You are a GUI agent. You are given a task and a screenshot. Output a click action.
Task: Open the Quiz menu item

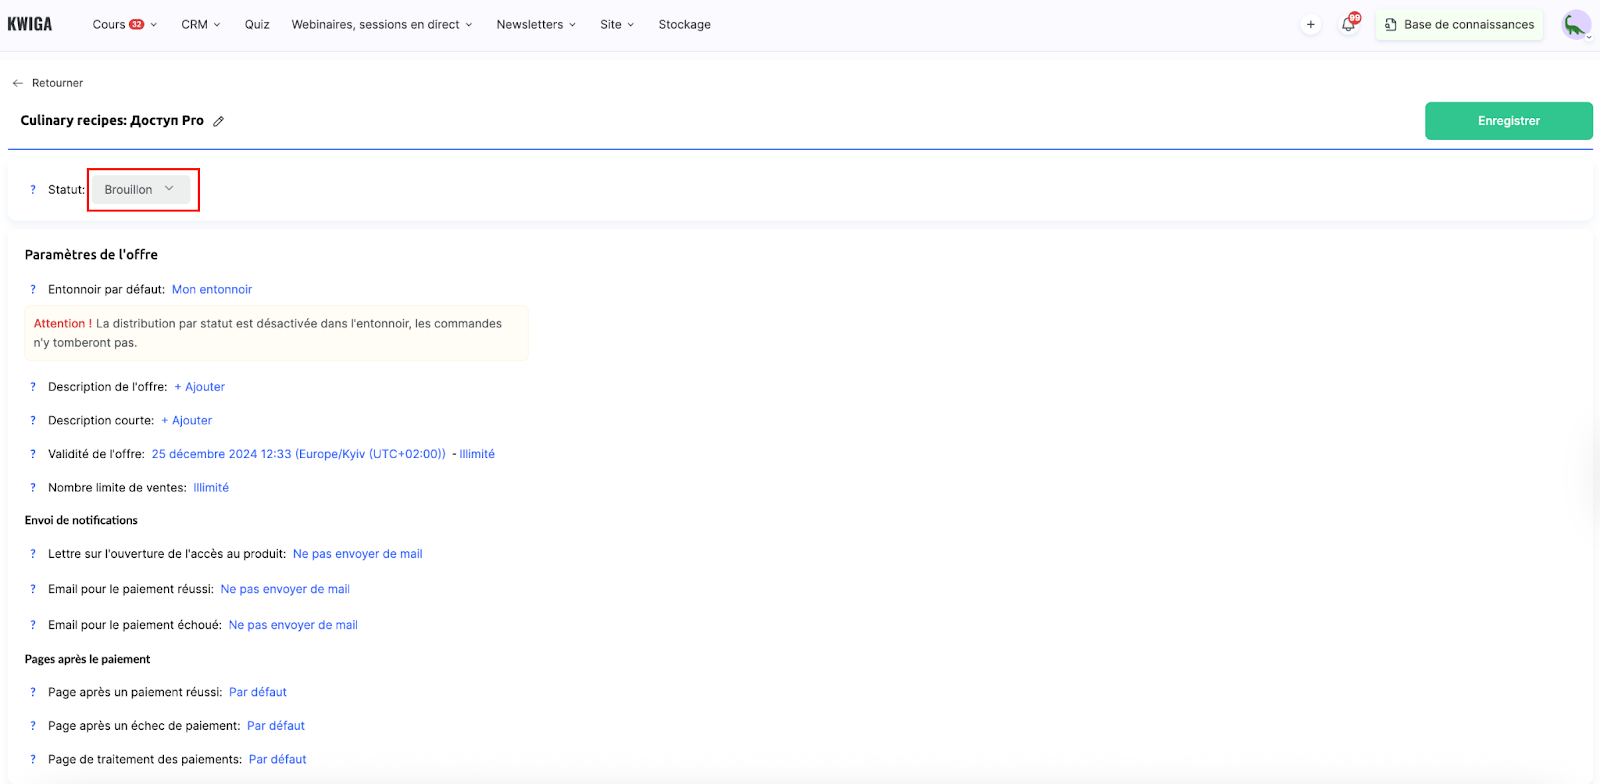coord(257,25)
